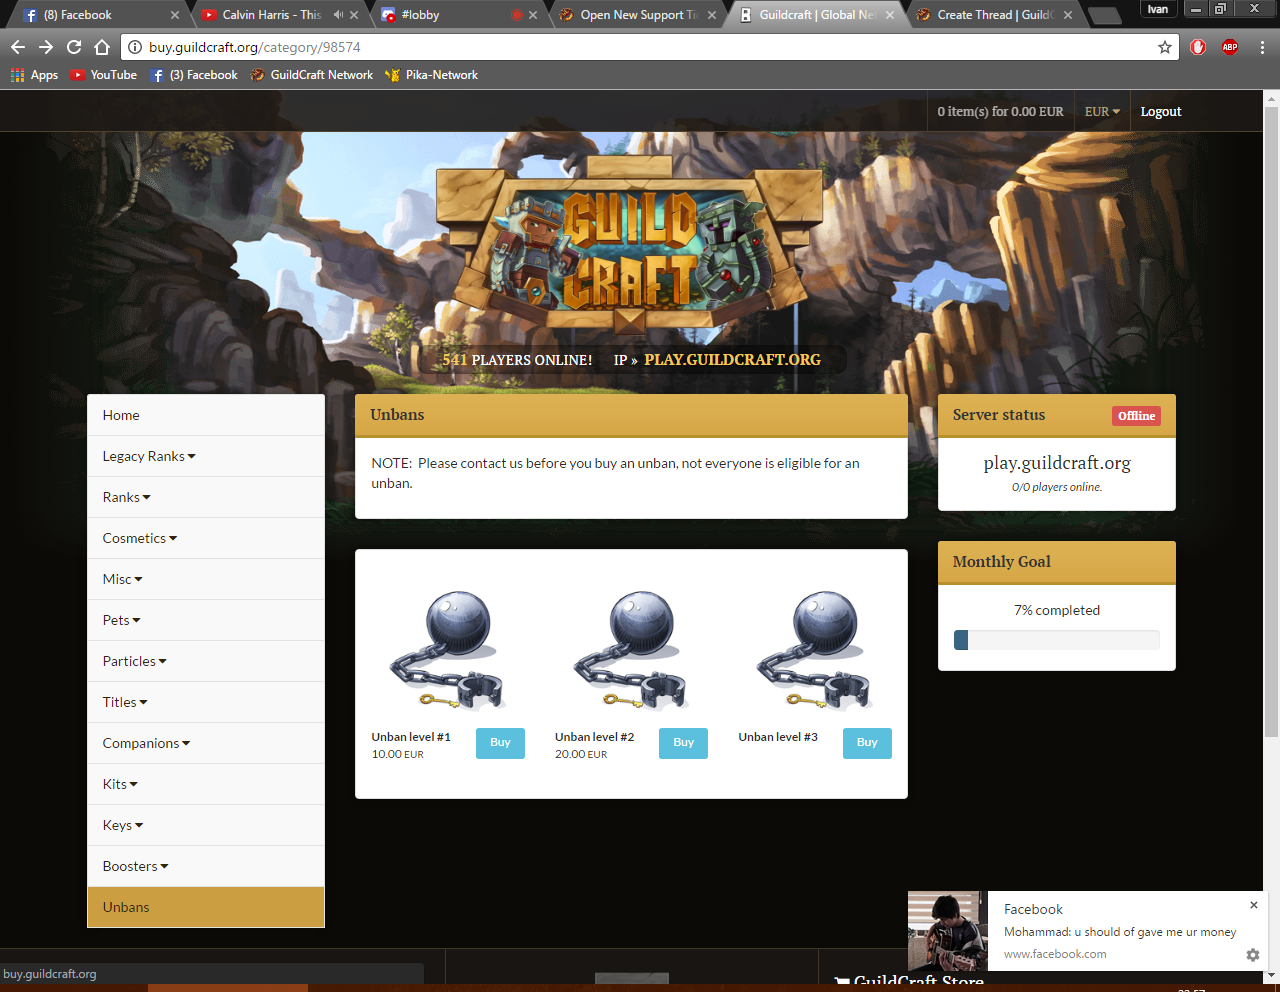Mute audio icon on Calvin Harris tab
The height and width of the screenshot is (992, 1280).
tap(338, 15)
